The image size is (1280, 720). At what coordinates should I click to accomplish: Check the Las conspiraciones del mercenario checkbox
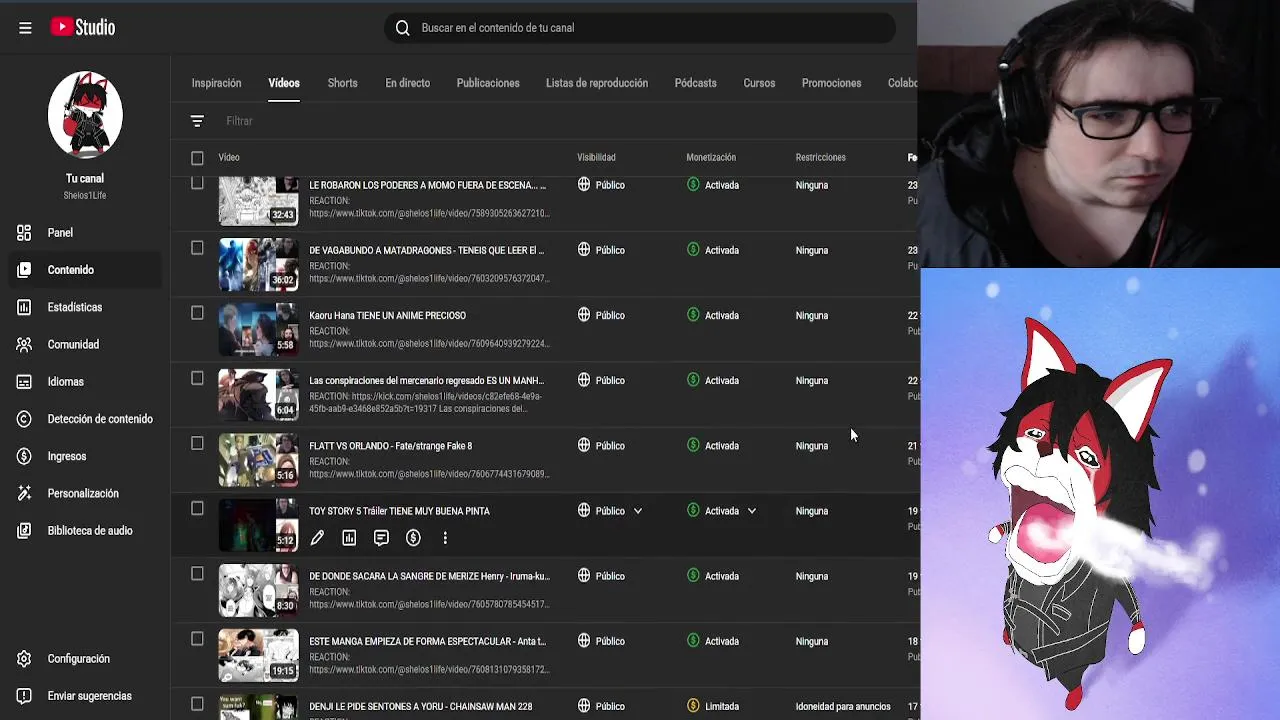pos(197,378)
